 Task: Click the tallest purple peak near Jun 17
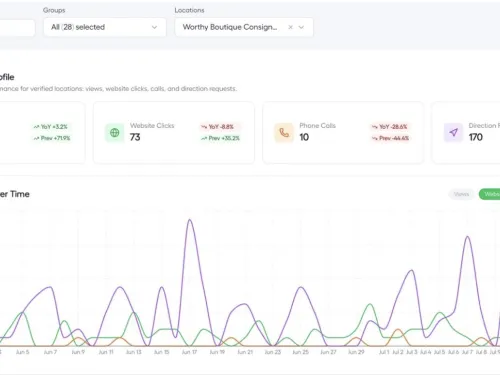point(190,220)
